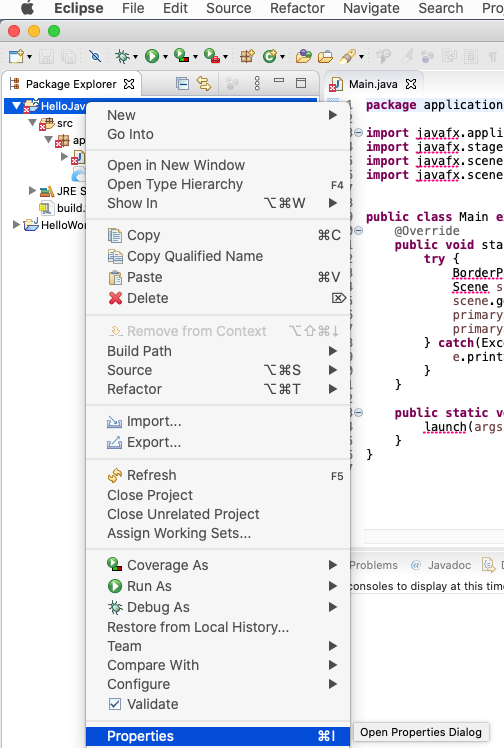Click the New wizard toolbar icon
The height and width of the screenshot is (748, 504).
click(x=16, y=56)
